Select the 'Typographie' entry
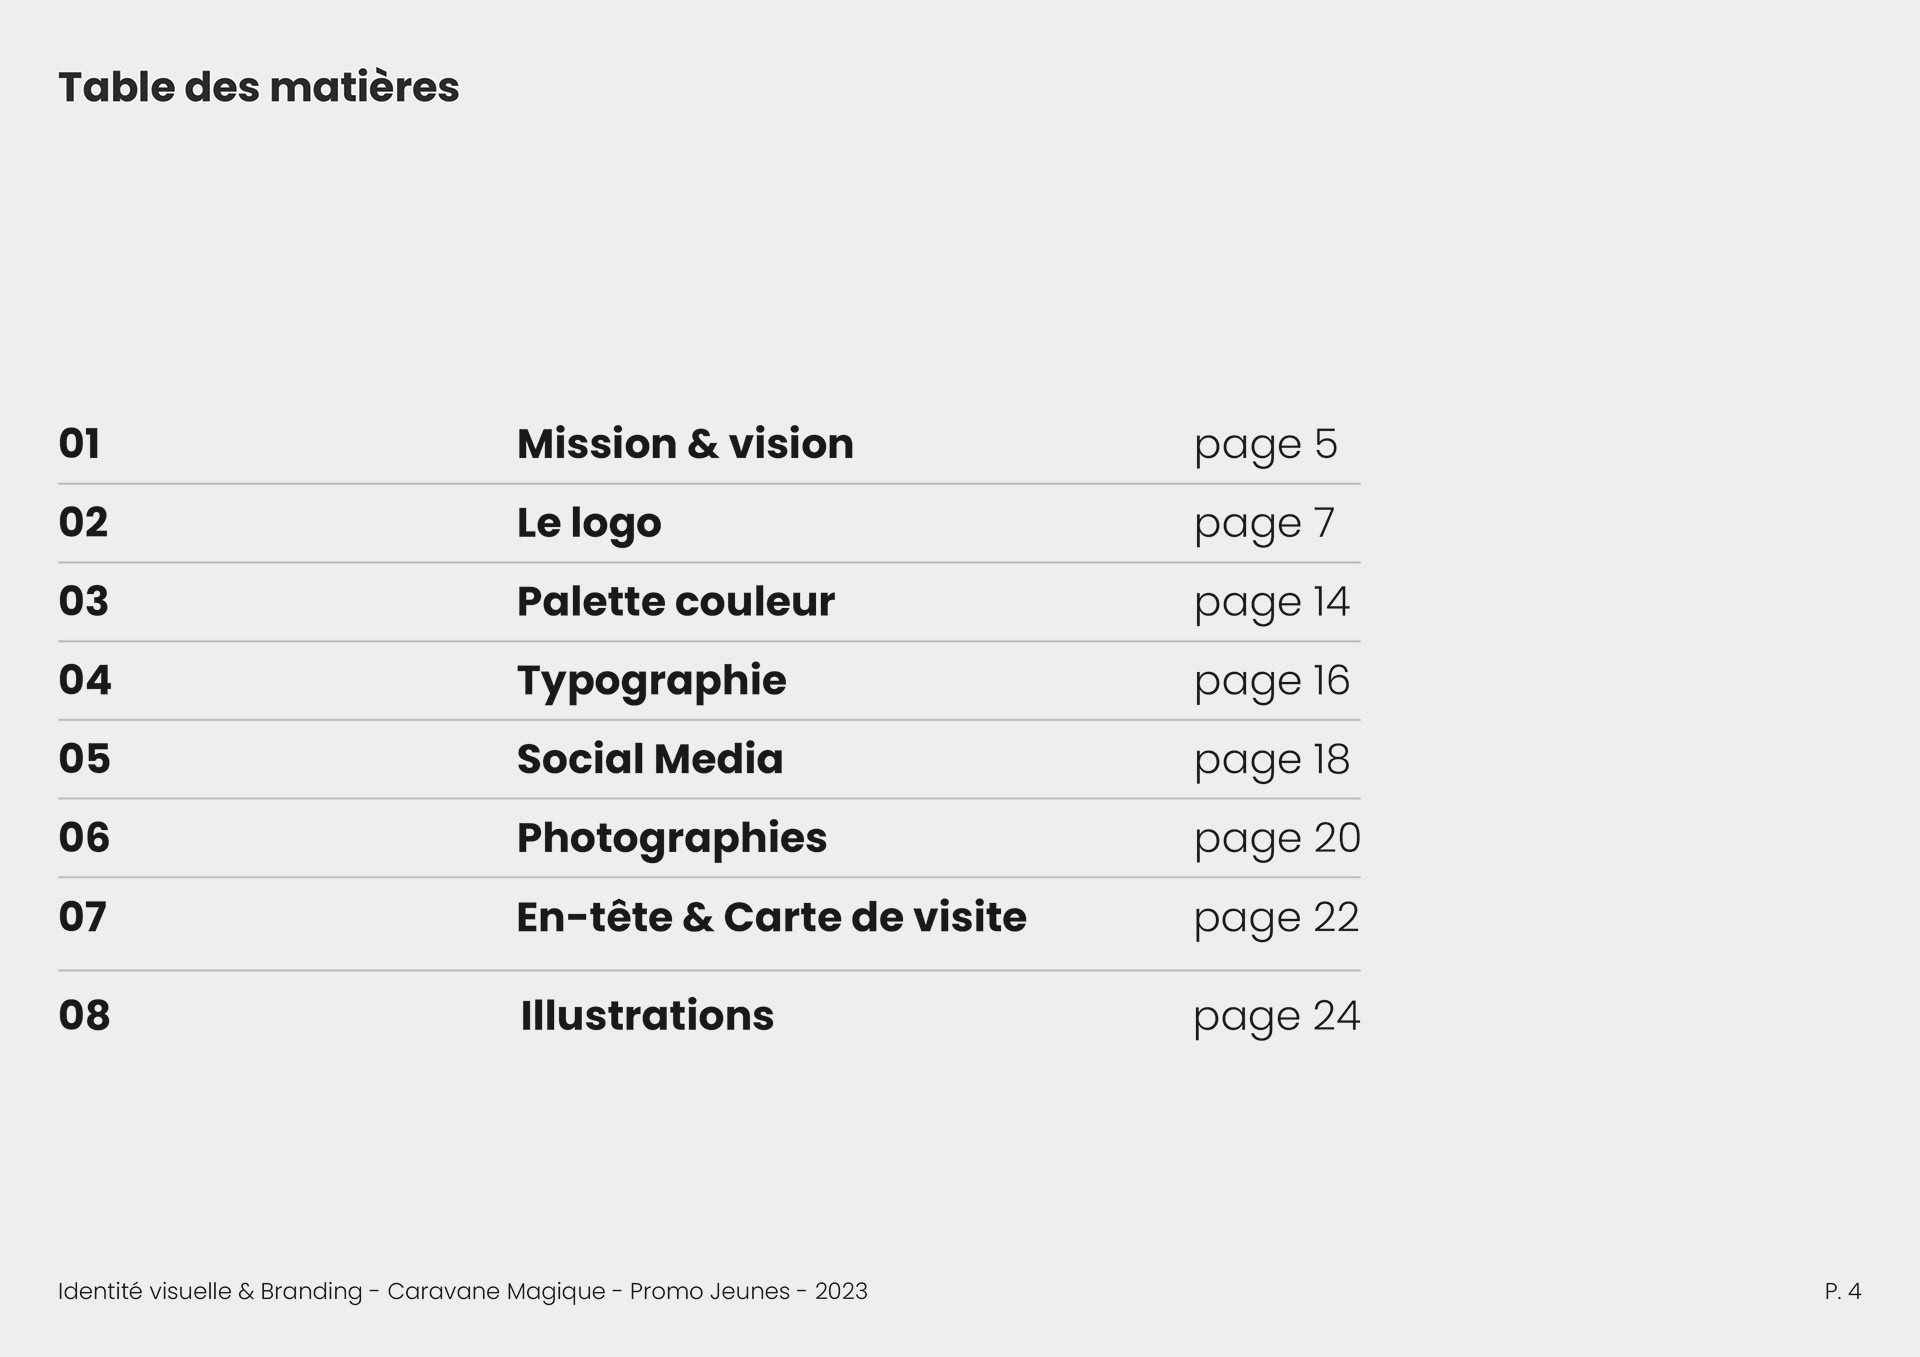 651,681
